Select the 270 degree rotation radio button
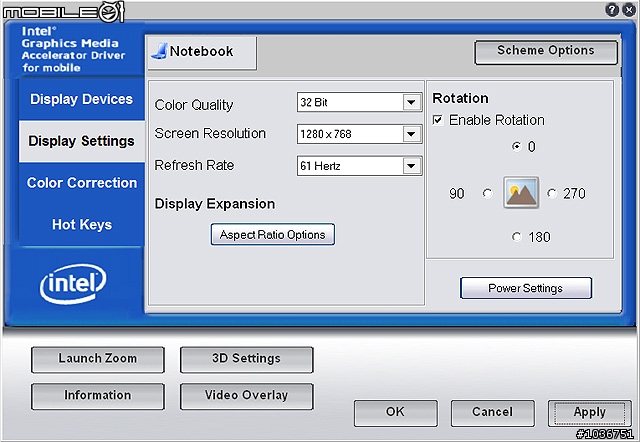Viewport: 640px width, 442px height. click(552, 193)
